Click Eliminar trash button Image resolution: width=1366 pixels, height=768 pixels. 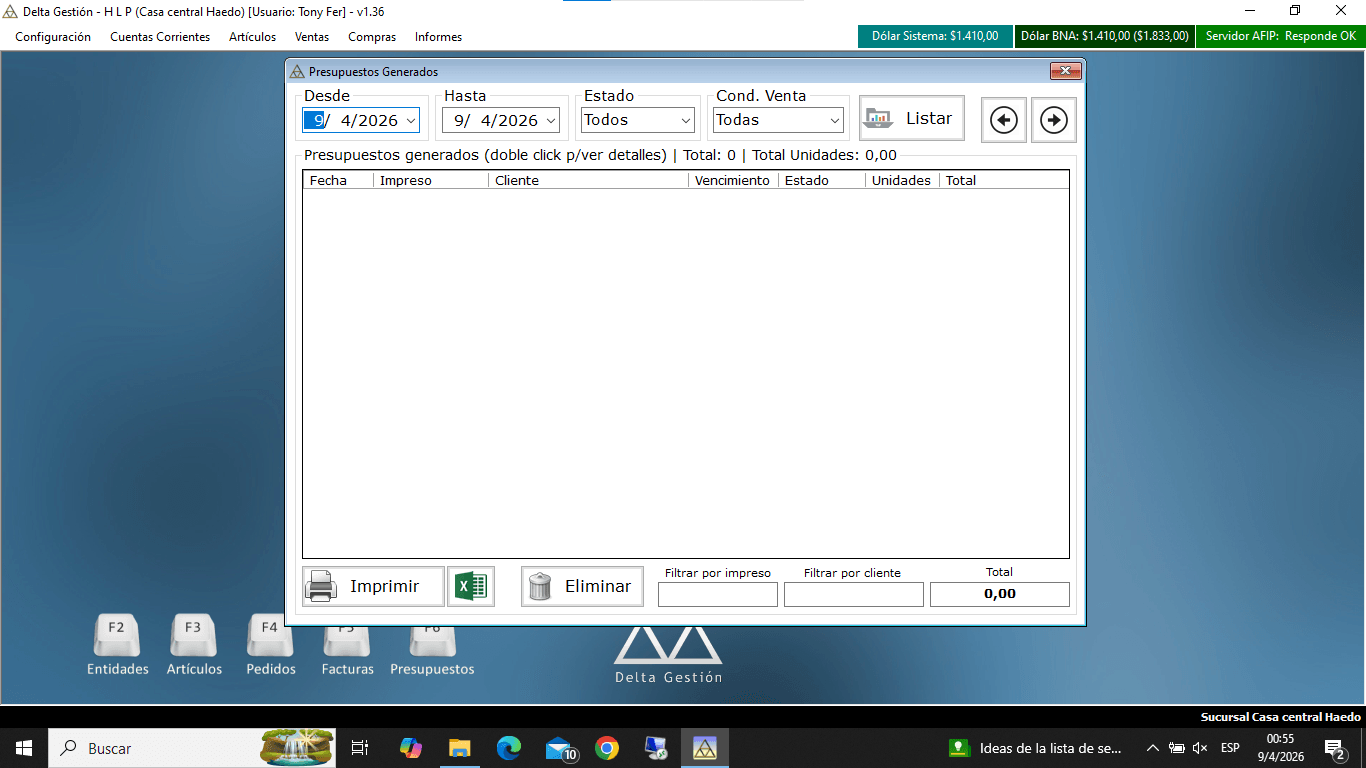click(581, 587)
